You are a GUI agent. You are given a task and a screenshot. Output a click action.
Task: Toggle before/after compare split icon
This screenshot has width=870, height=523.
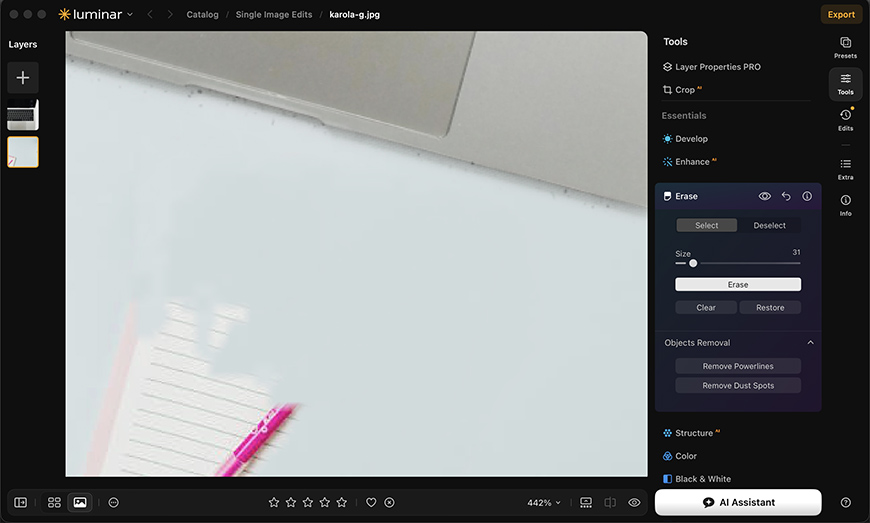[x=610, y=502]
